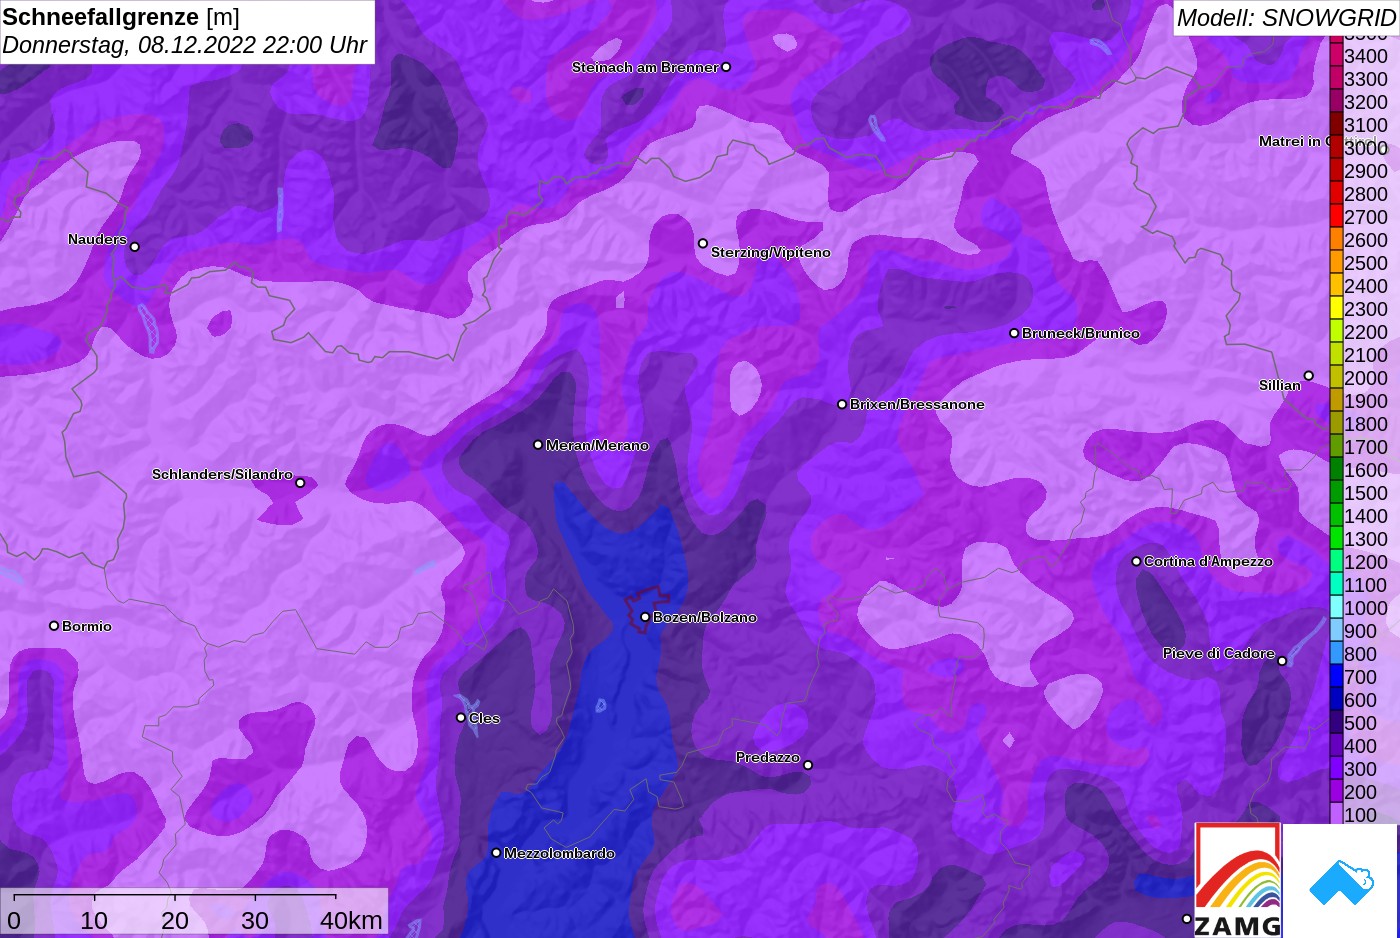The width and height of the screenshot is (1400, 938).
Task: Select the Meran/Merano city marker dot
Action: [x=538, y=444]
